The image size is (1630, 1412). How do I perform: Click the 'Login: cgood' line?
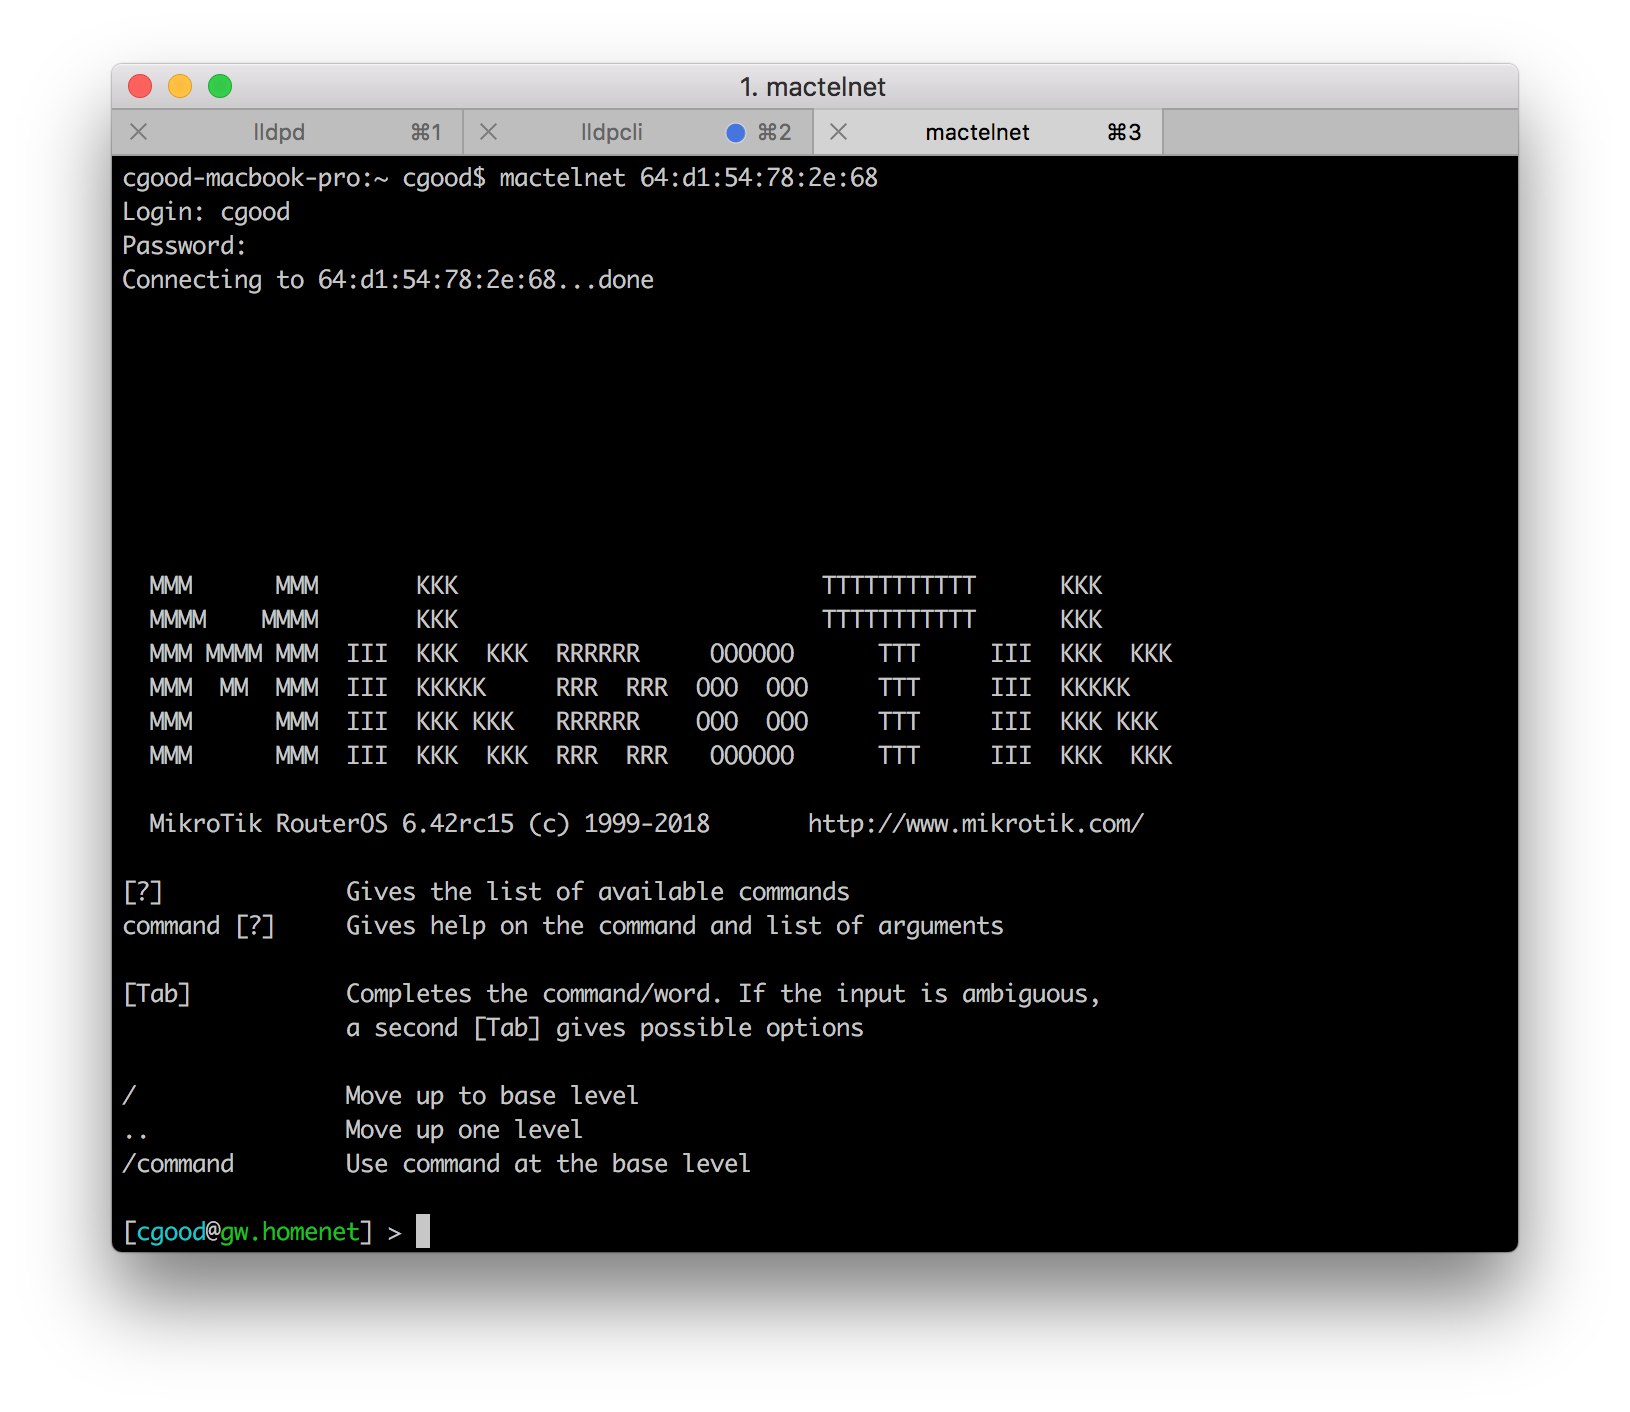coord(206,212)
